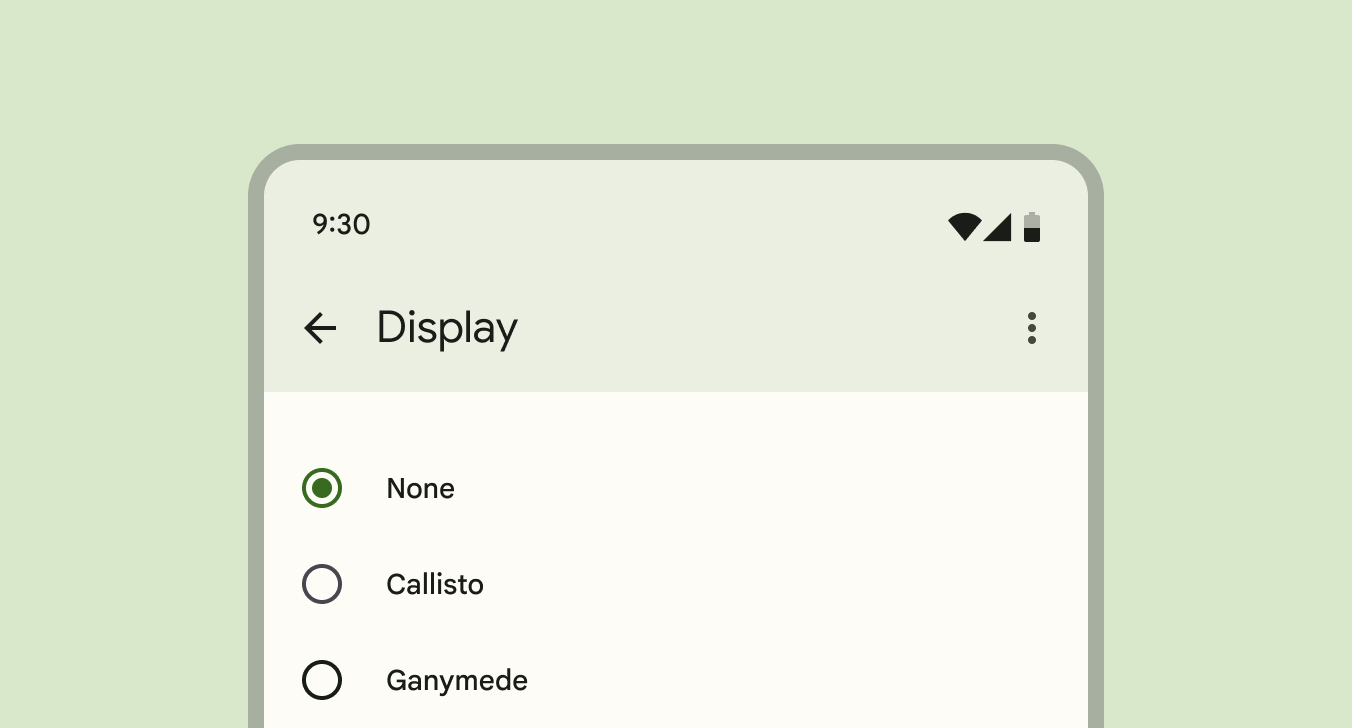Tap the Wi-Fi status icon
The image size is (1352, 728).
point(963,227)
